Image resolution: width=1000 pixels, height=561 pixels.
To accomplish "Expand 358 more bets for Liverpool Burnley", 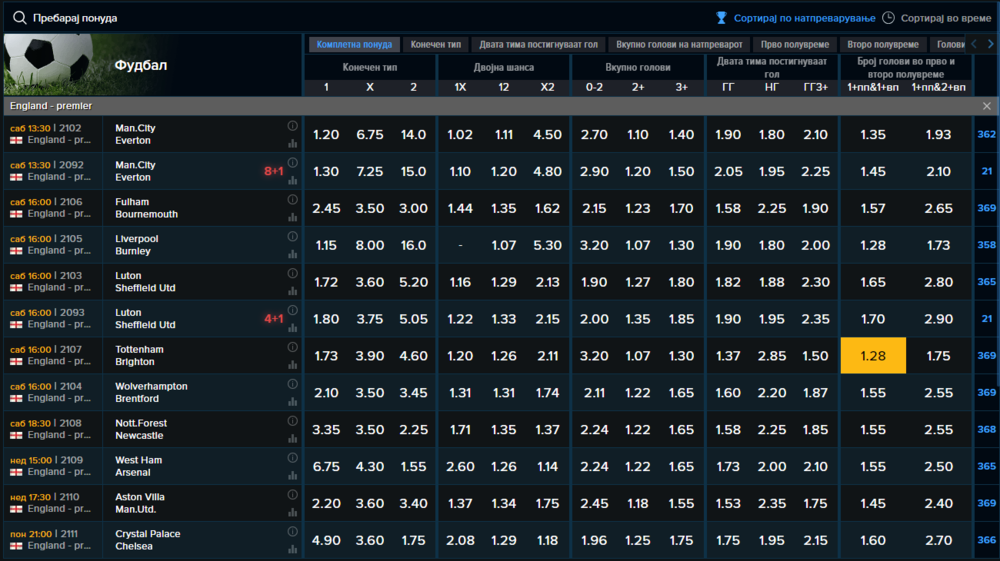I will 986,245.
